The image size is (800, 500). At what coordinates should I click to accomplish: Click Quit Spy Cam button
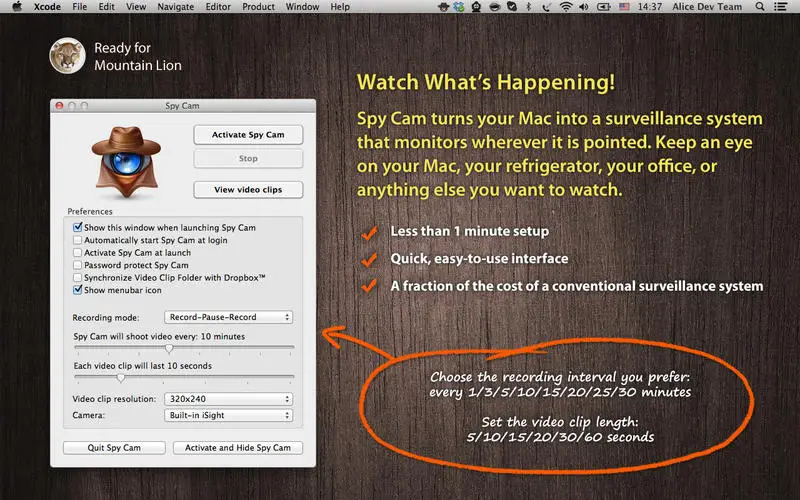tap(114, 447)
